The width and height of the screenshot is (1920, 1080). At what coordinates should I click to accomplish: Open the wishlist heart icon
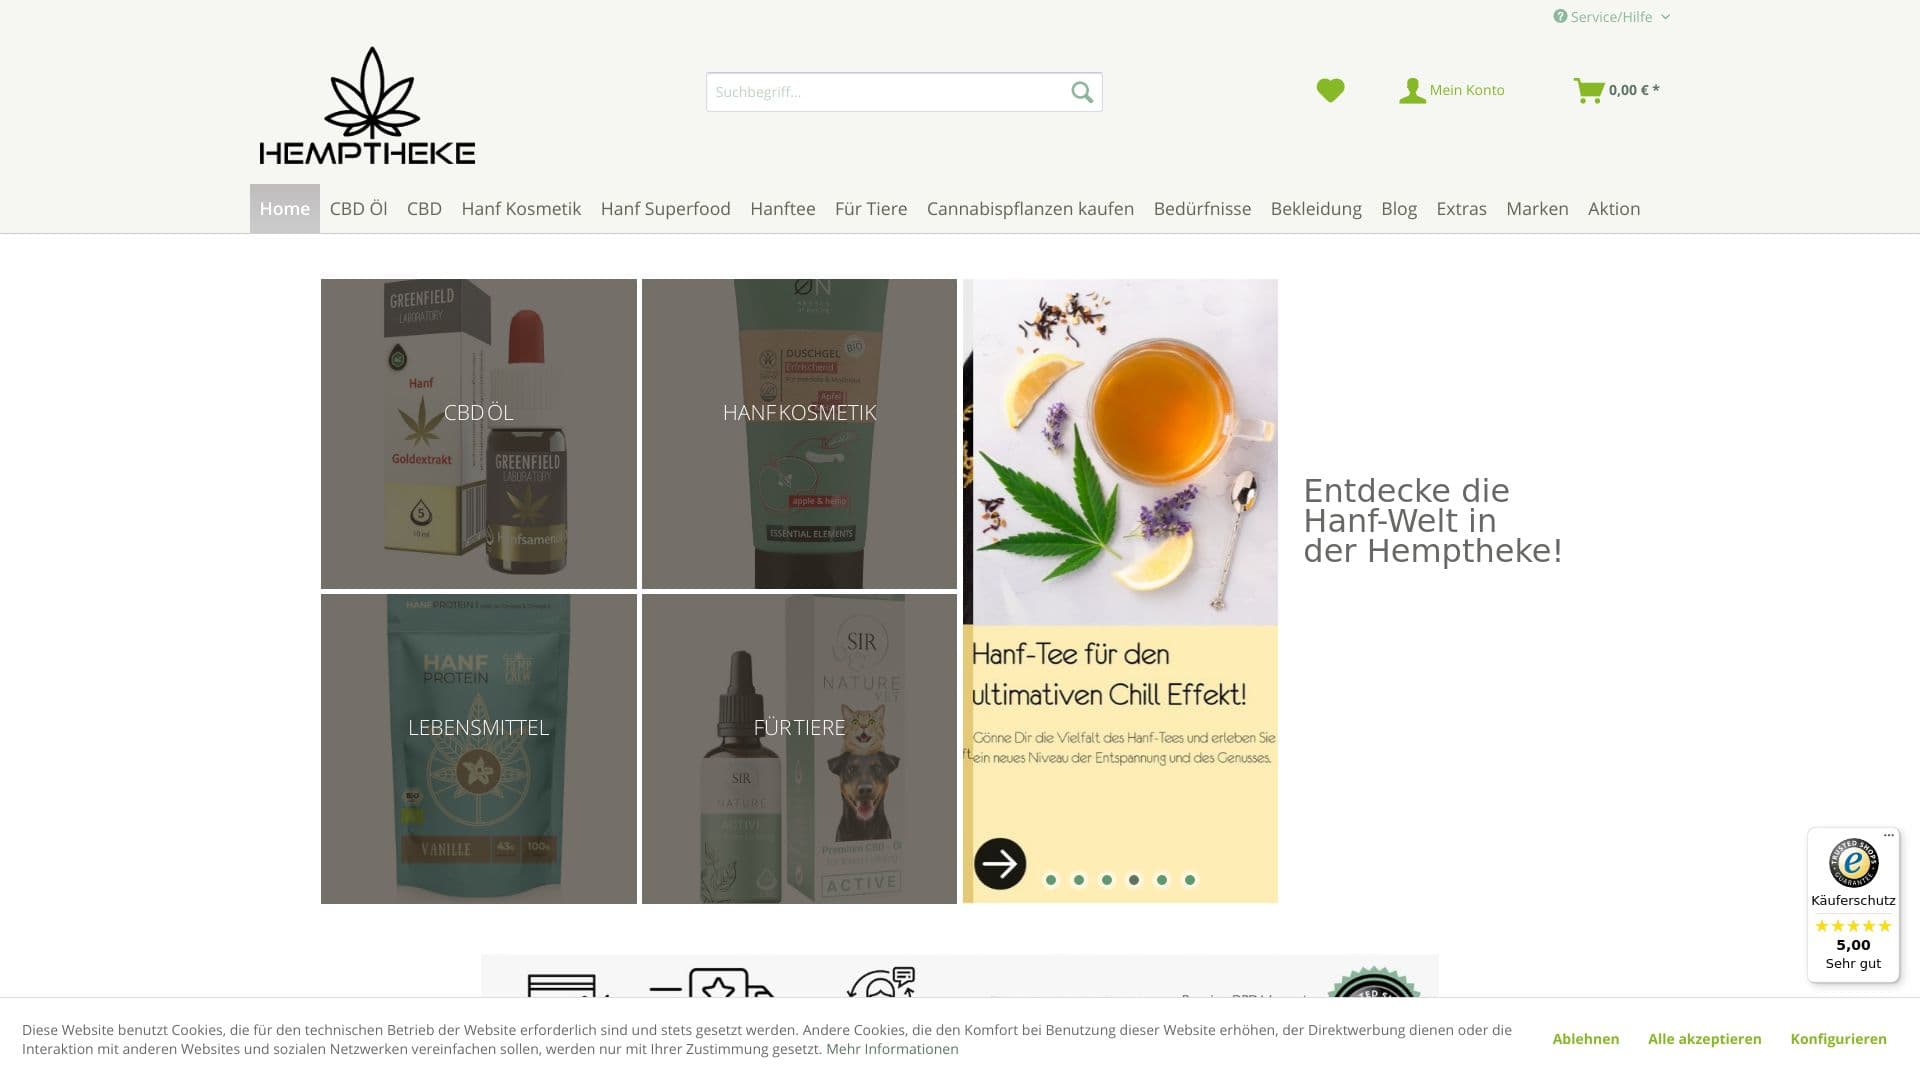click(1330, 90)
